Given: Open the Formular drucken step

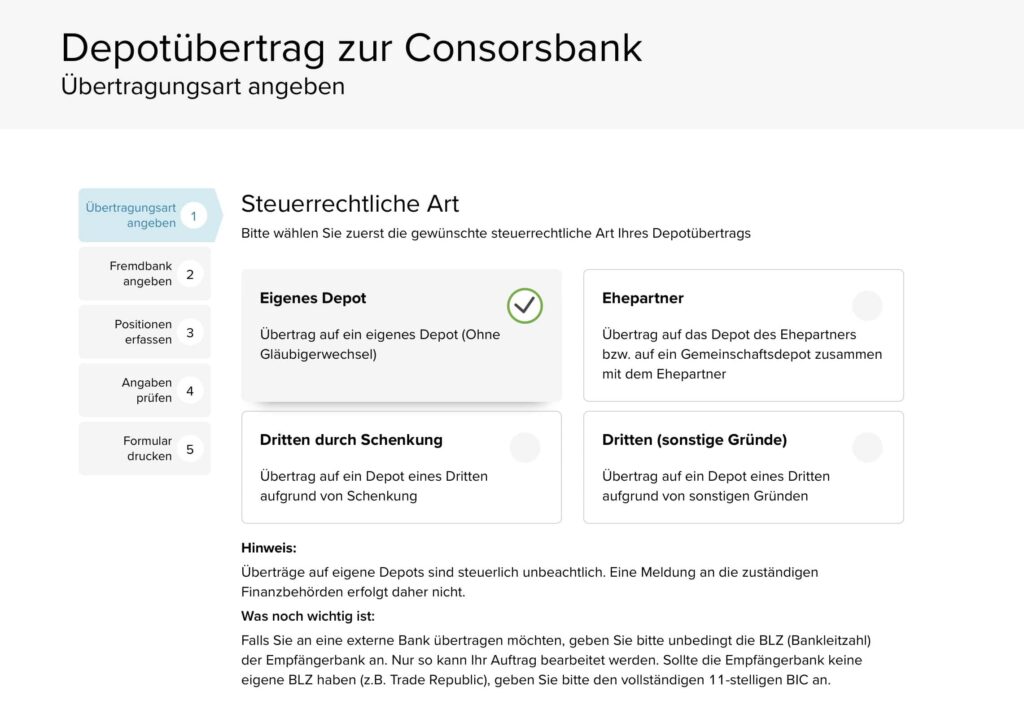Looking at the screenshot, I should coord(144,449).
